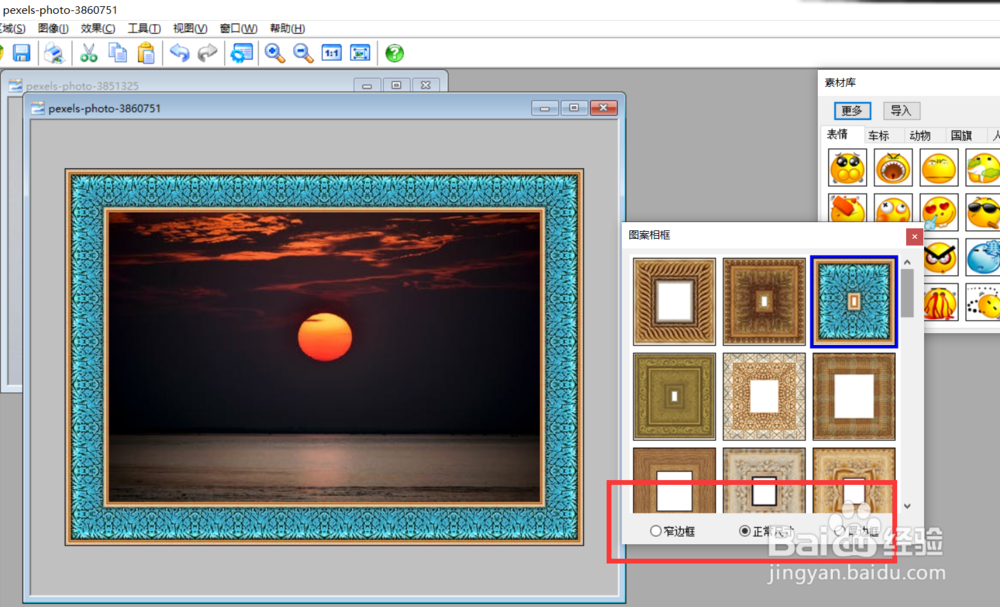Choose the beige floral frame with dark inner edge
Image resolution: width=1000 pixels, height=607 pixels.
[x=764, y=481]
